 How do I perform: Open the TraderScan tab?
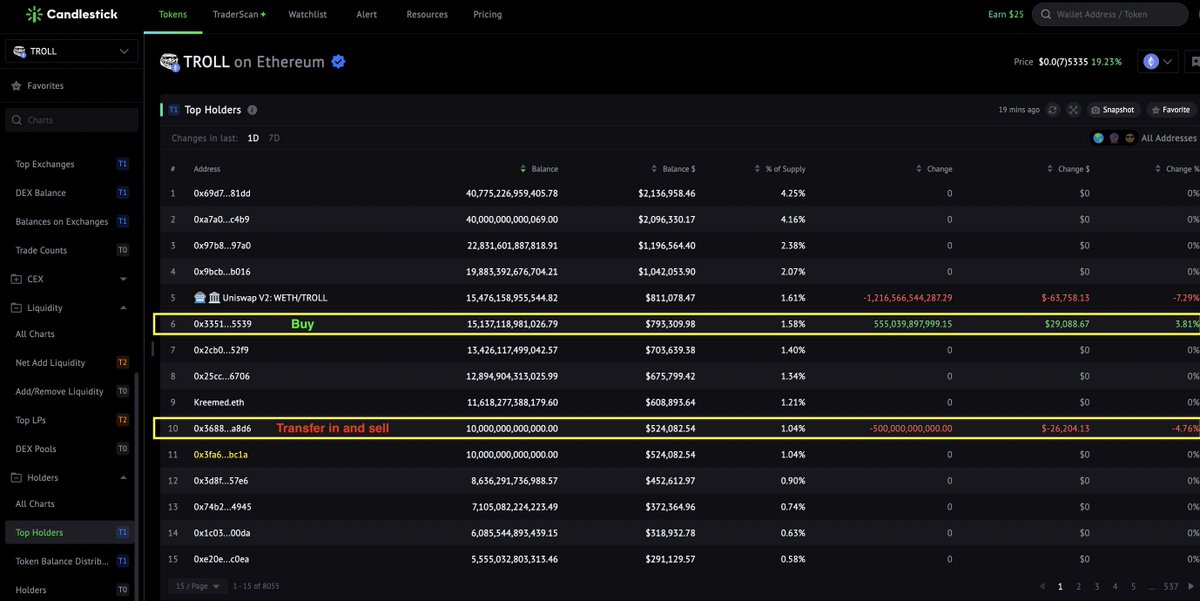[x=238, y=15]
